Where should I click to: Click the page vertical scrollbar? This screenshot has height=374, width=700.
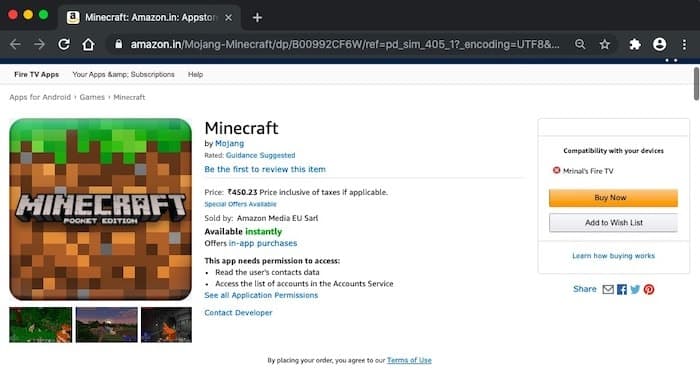click(x=696, y=84)
